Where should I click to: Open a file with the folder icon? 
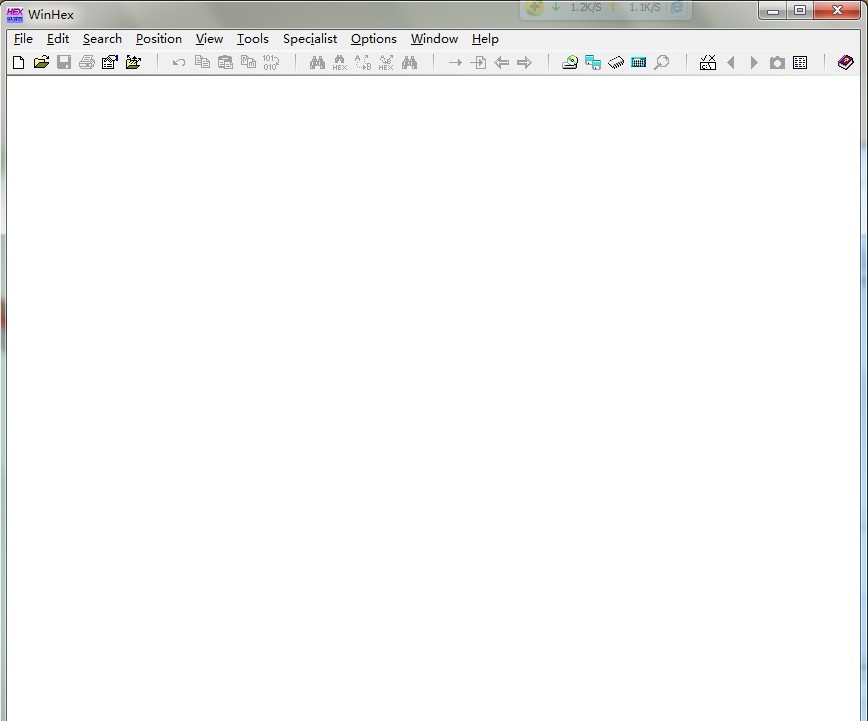pyautogui.click(x=41, y=62)
